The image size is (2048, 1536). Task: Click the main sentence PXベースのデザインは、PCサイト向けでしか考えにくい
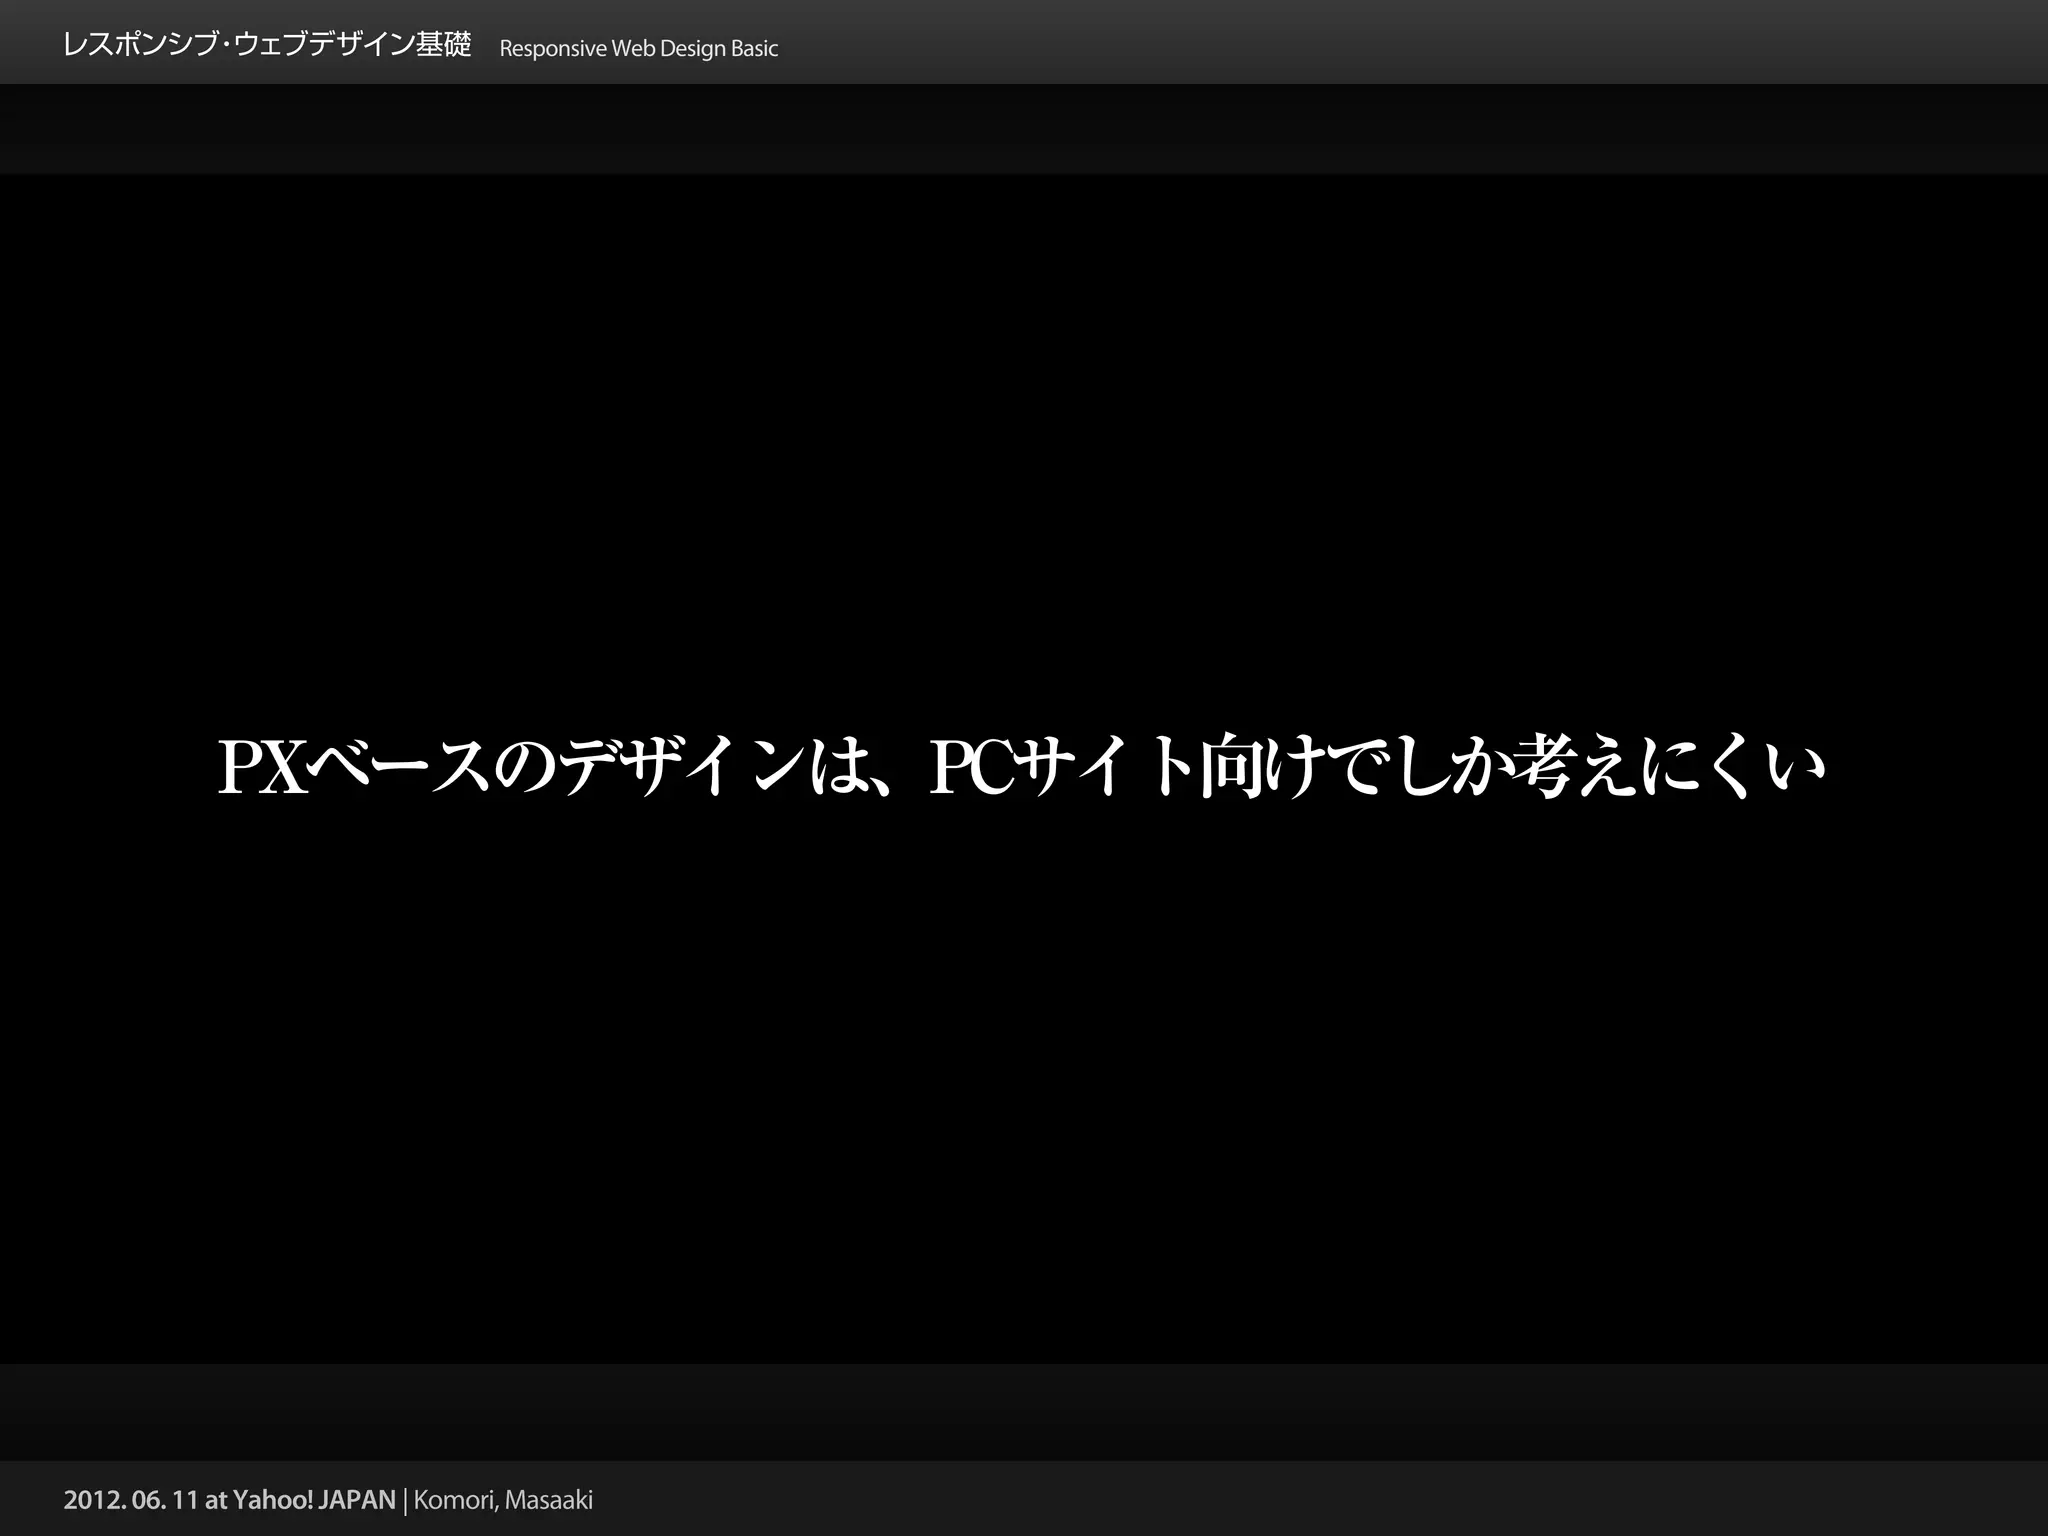(1022, 767)
